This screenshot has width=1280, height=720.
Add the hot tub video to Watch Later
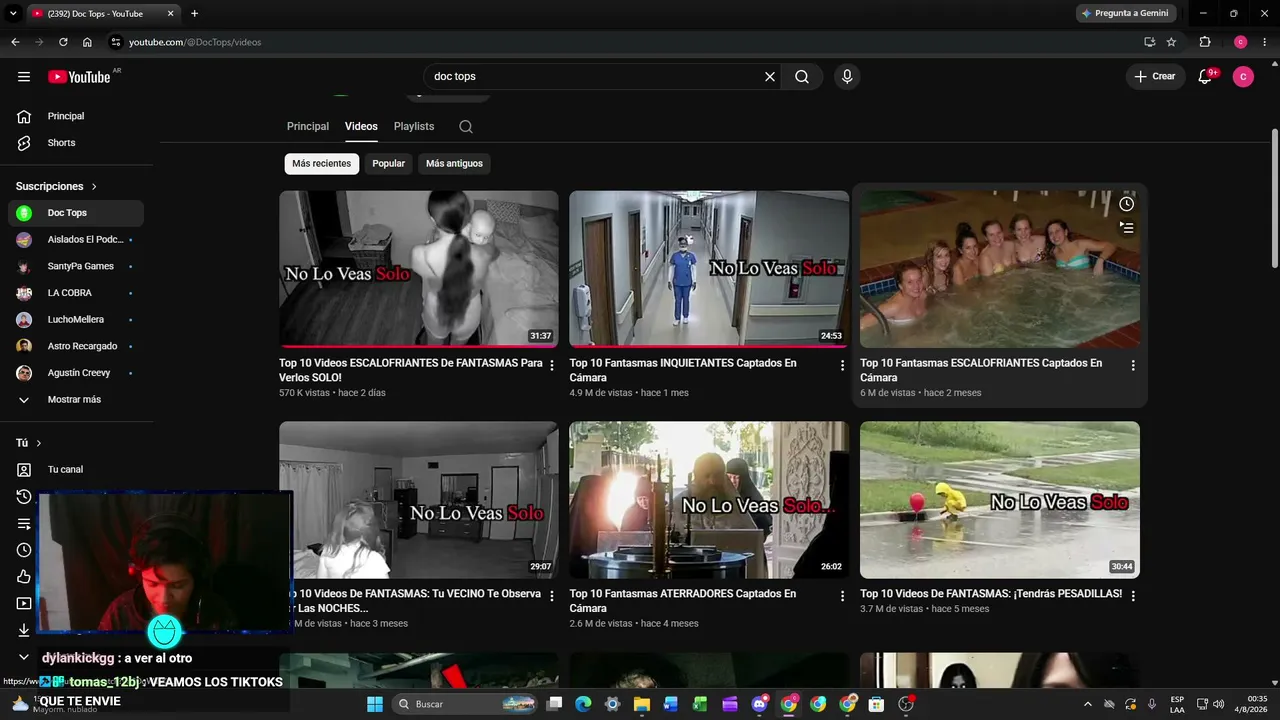pyautogui.click(x=1126, y=204)
